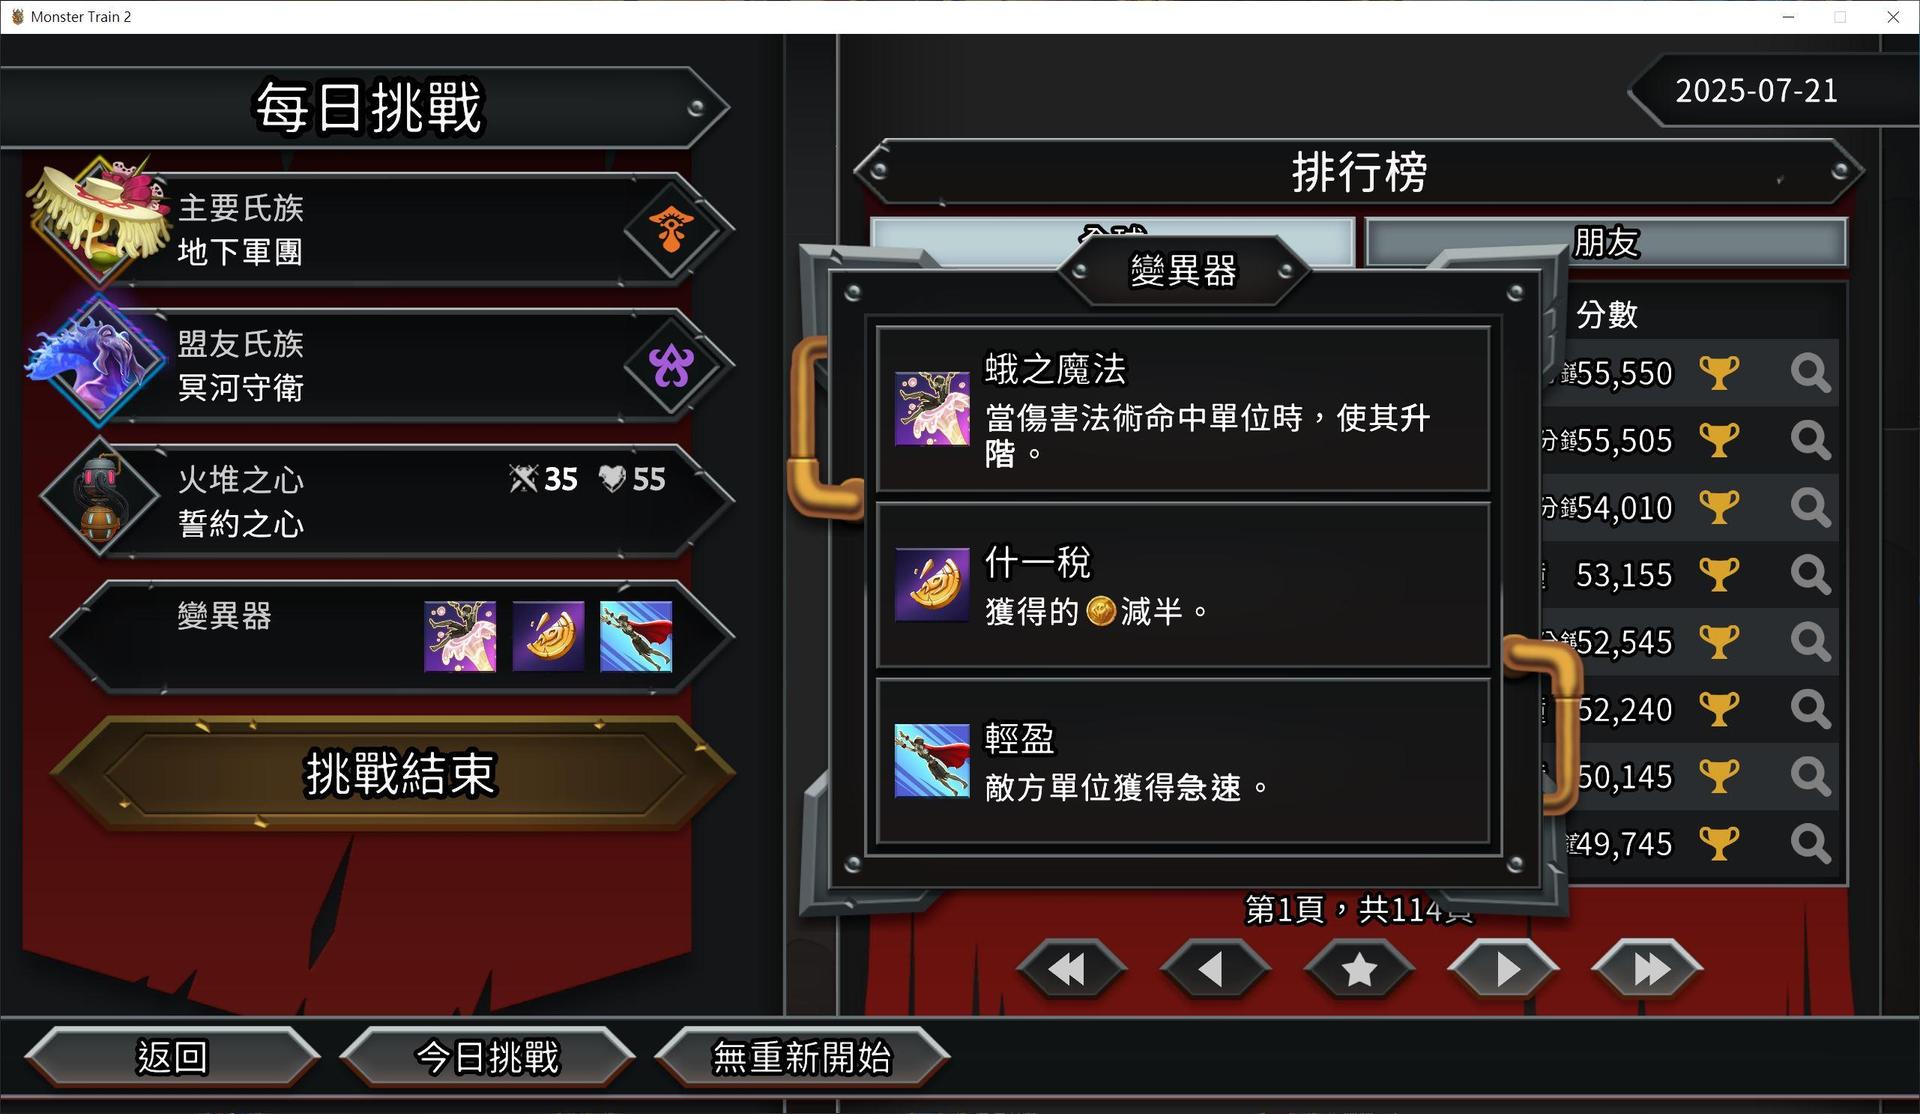
Task: Click the trophy icon next to 54,010
Action: click(x=1719, y=507)
